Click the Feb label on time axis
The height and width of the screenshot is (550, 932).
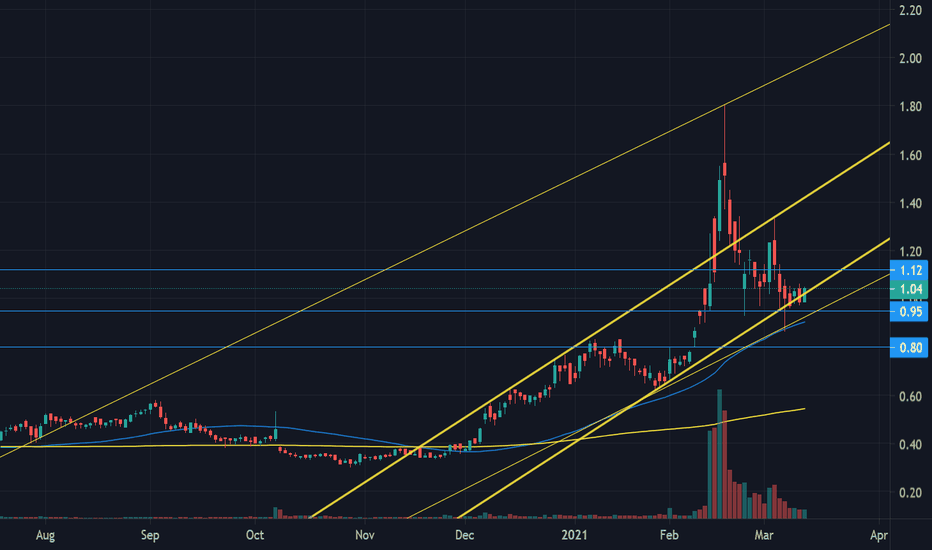pos(669,535)
